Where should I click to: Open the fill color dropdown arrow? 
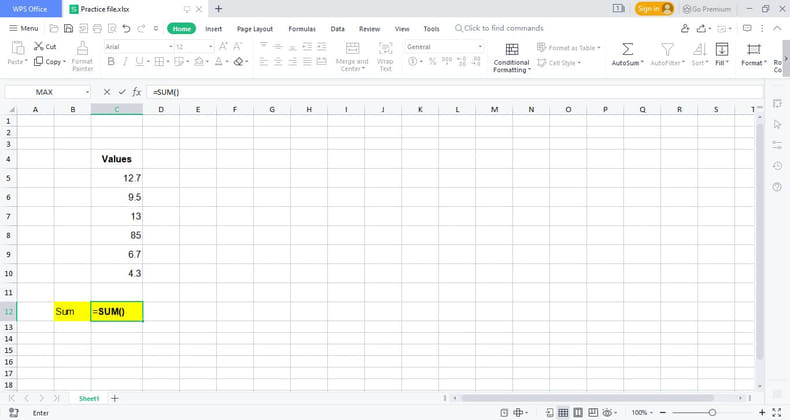click(207, 61)
